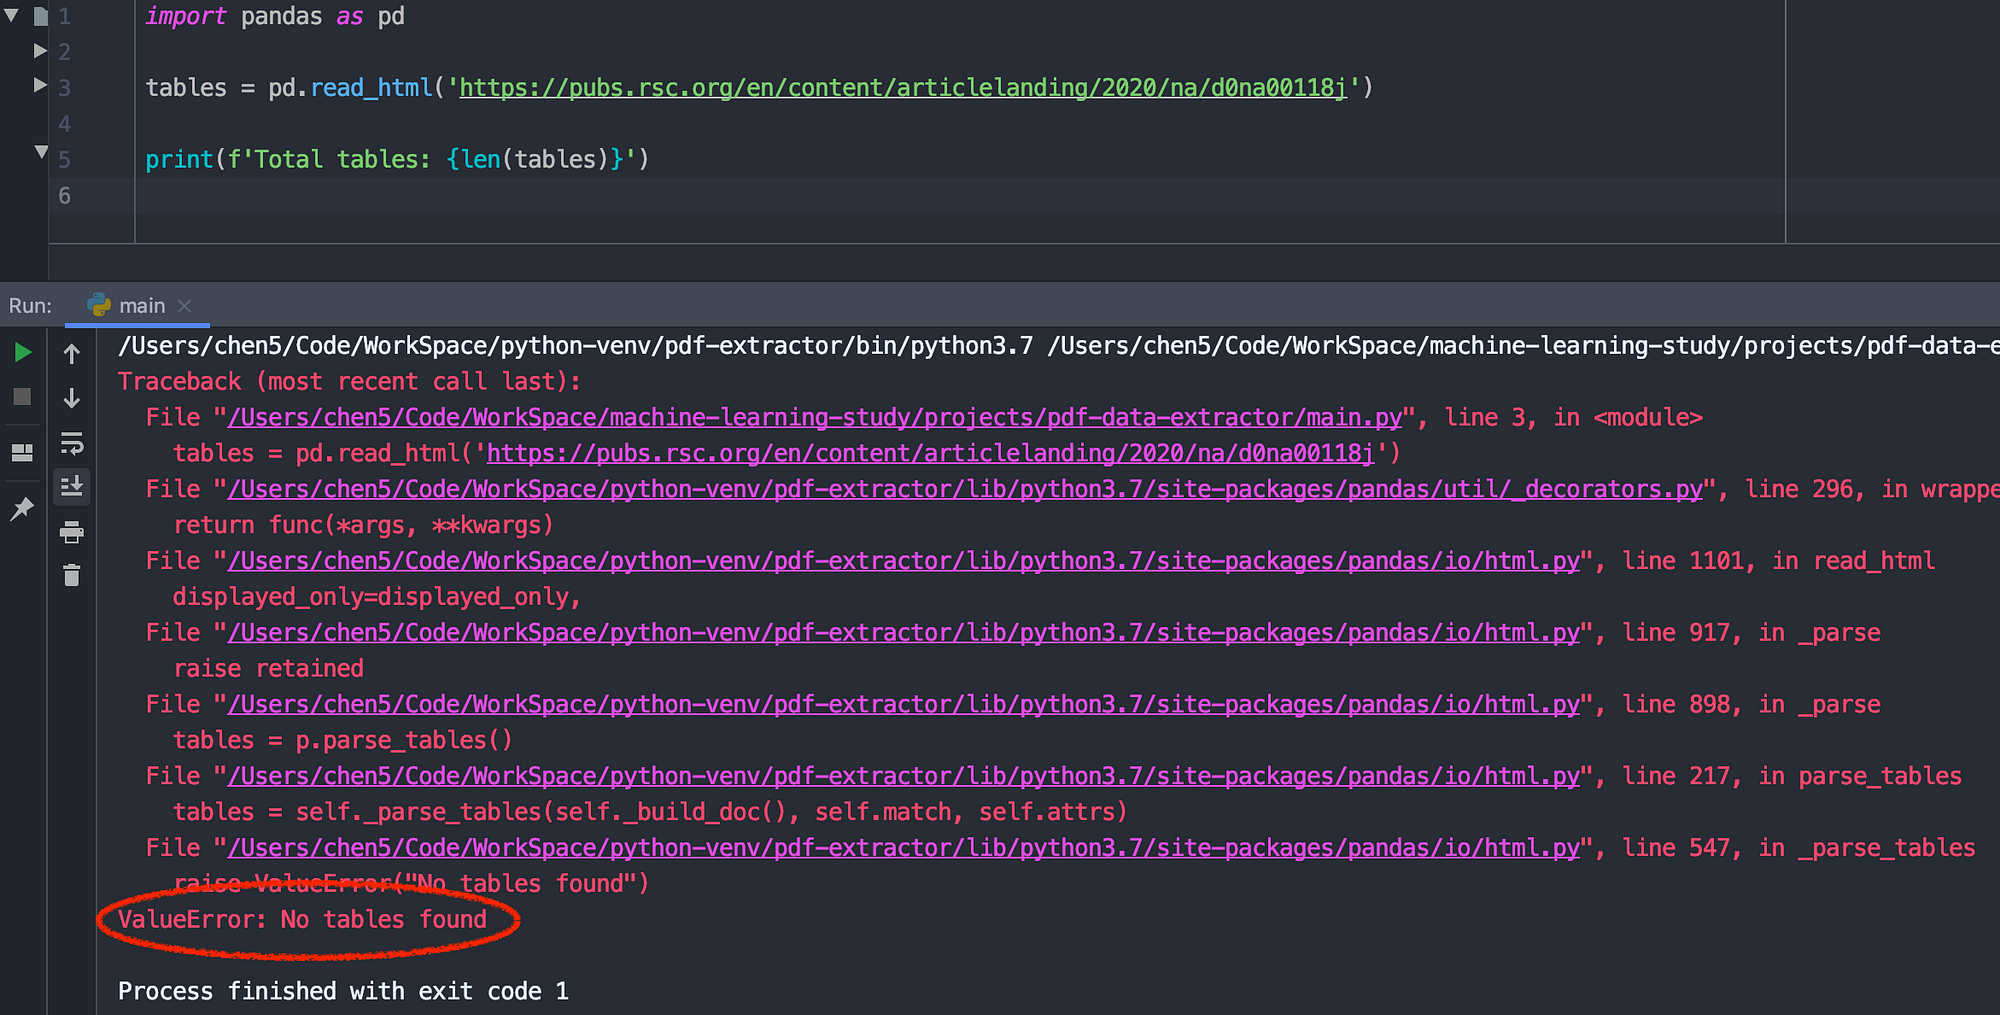Collapse the fold arrow at line 5
The width and height of the screenshot is (2000, 1015).
coord(41,151)
